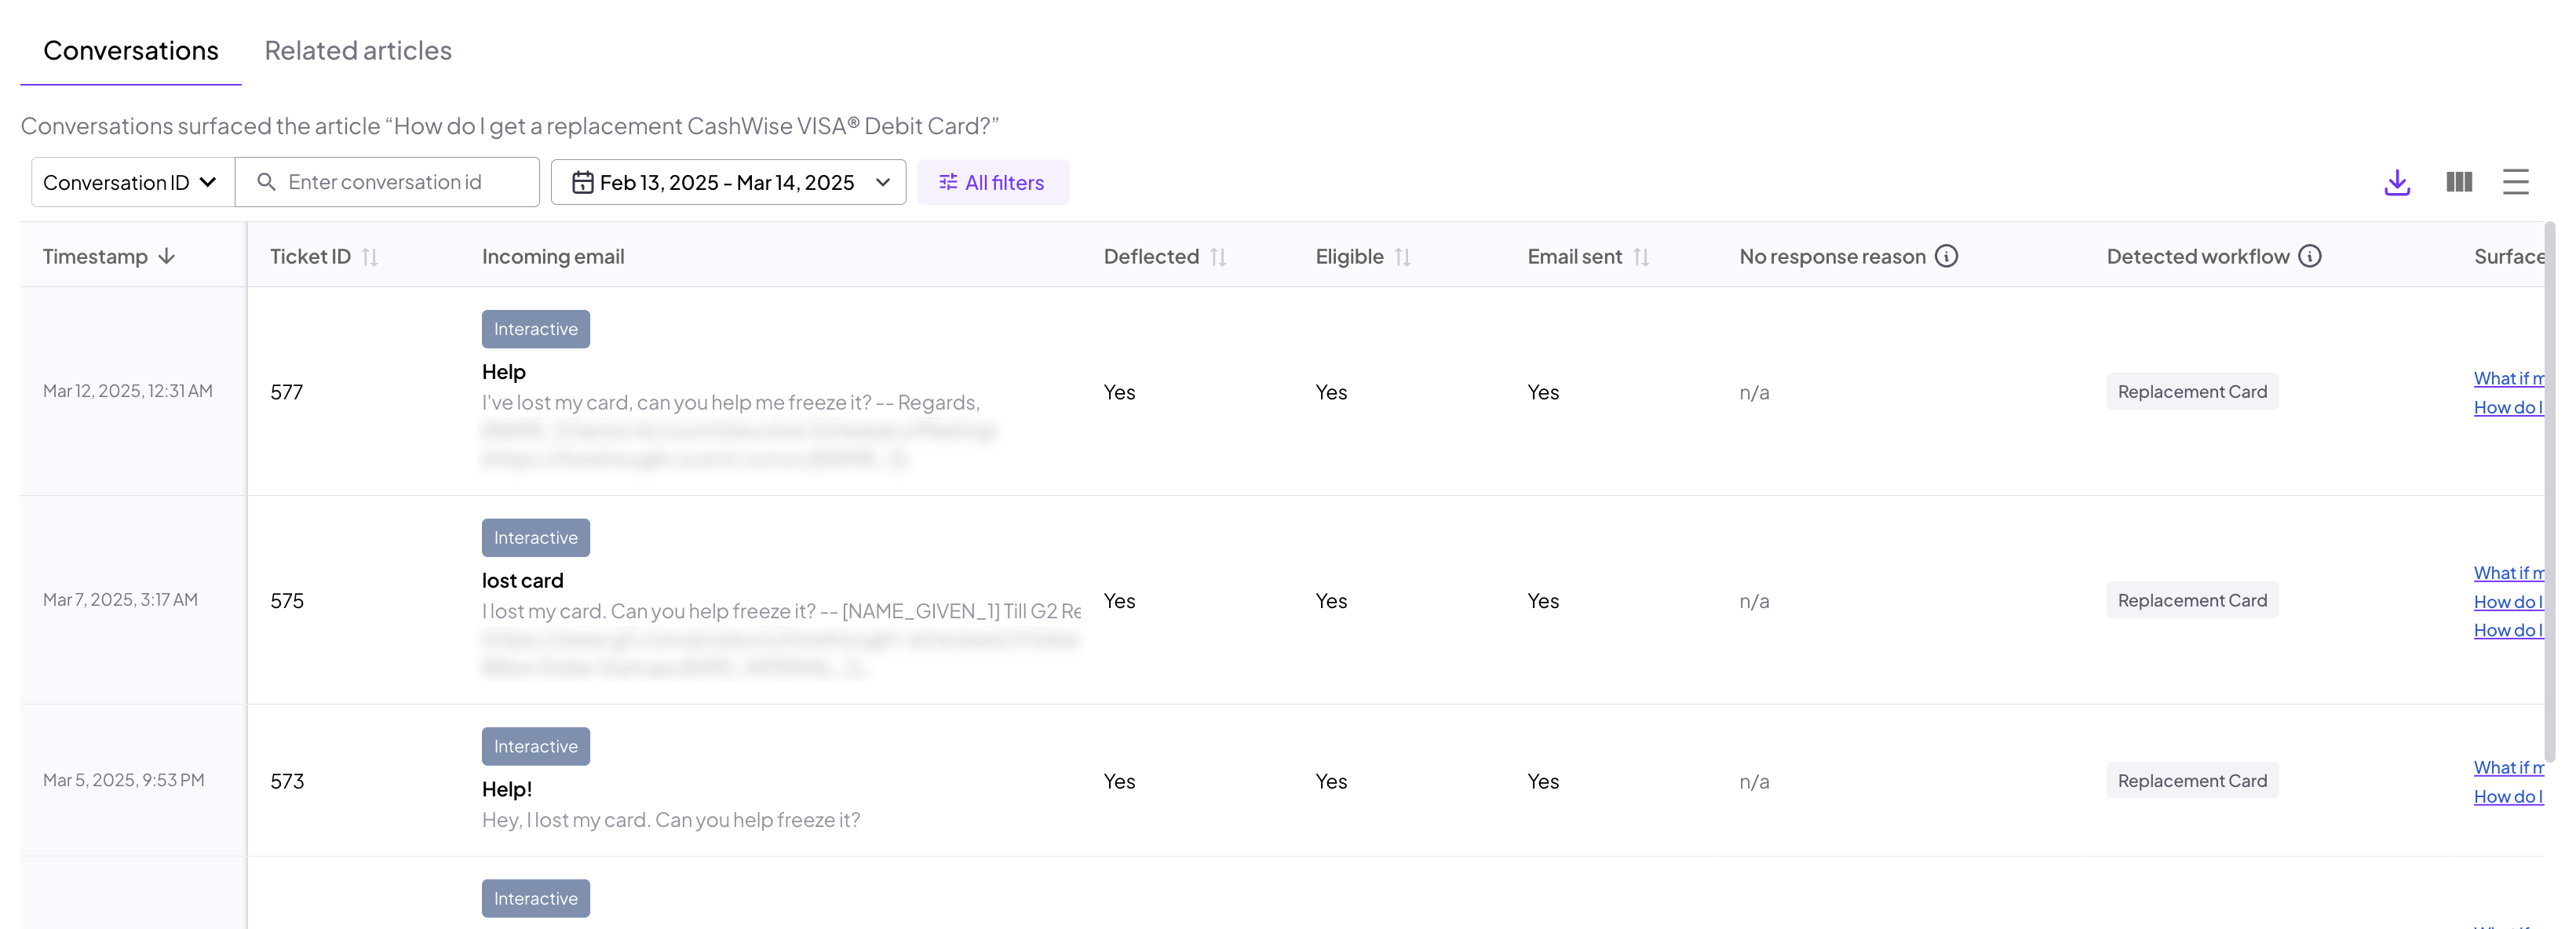The width and height of the screenshot is (2576, 929).
Task: Select ticket ID 575
Action: coord(286,601)
